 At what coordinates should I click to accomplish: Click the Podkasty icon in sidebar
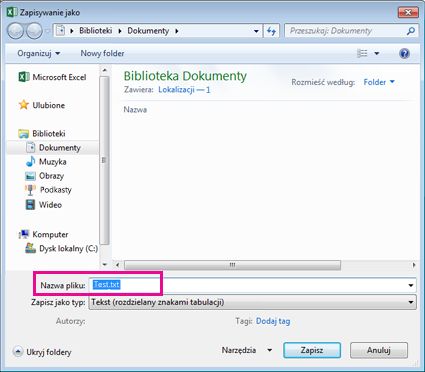30,190
